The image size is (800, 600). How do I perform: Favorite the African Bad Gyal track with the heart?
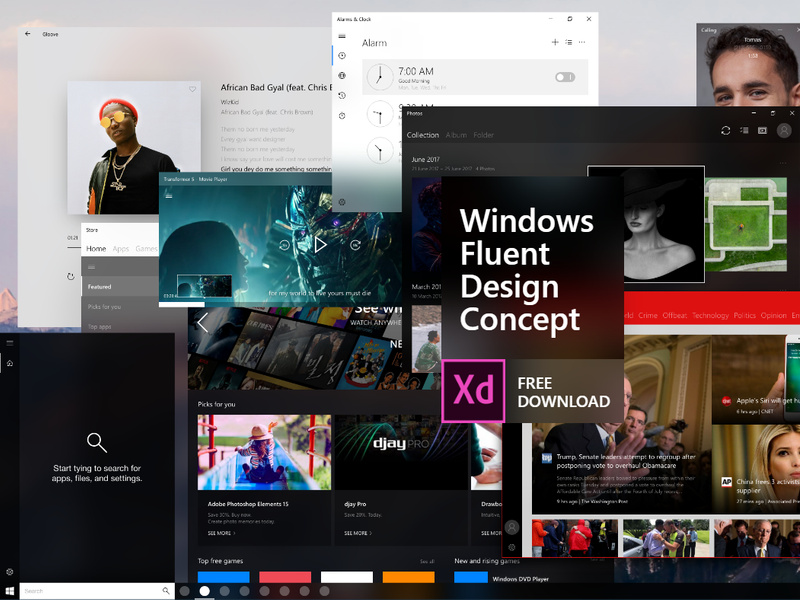pyautogui.click(x=193, y=89)
